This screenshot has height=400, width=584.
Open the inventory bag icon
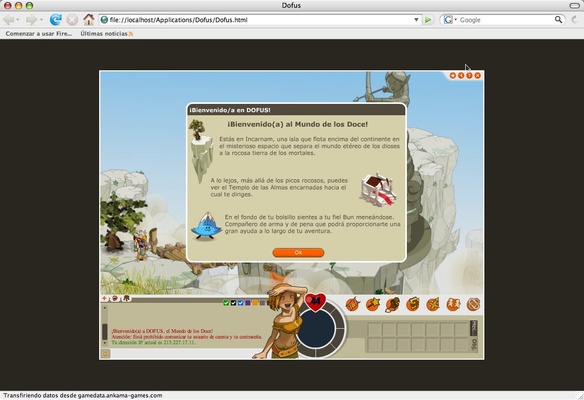click(x=393, y=304)
